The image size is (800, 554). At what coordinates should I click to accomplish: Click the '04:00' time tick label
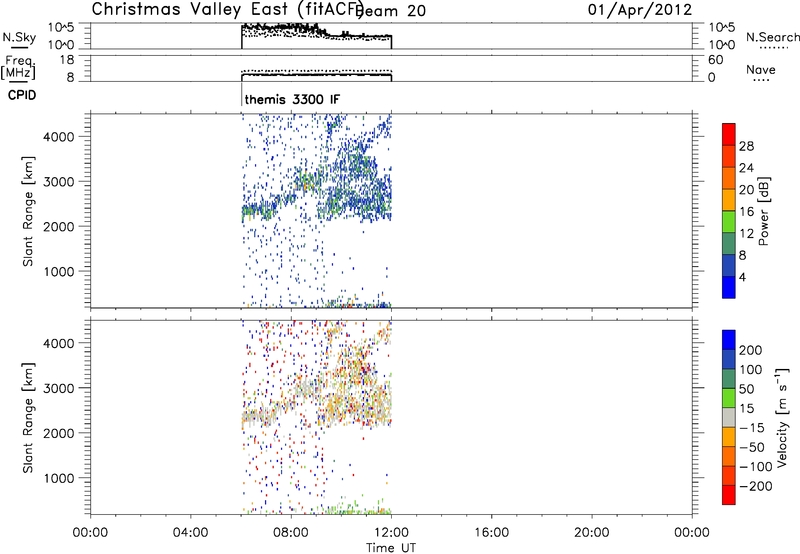pos(191,533)
